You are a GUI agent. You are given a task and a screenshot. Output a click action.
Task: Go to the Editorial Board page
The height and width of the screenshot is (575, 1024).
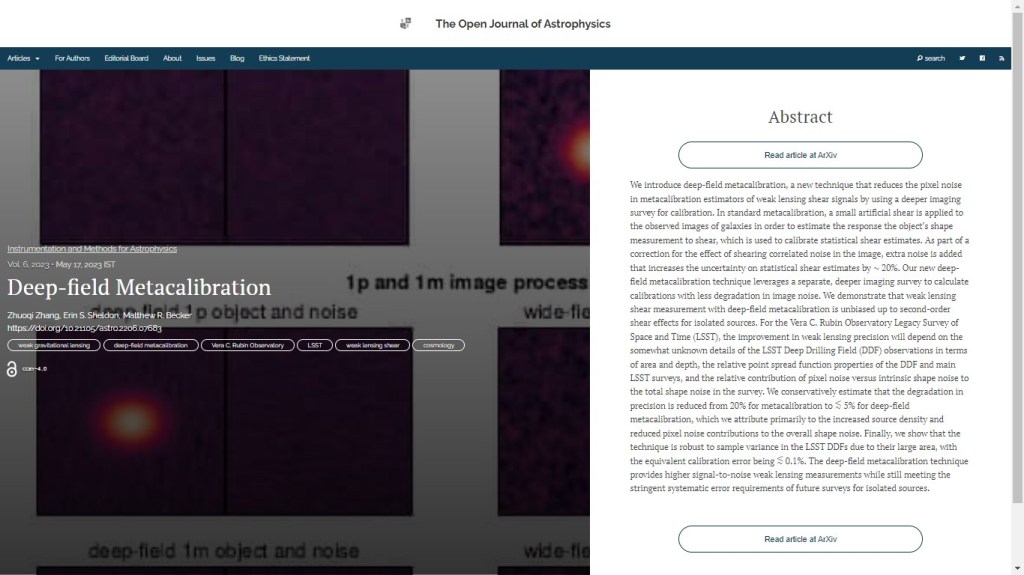pyautogui.click(x=126, y=58)
